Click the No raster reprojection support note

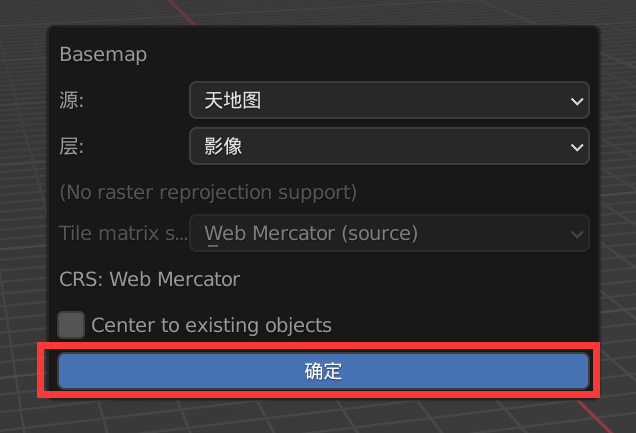(x=208, y=192)
